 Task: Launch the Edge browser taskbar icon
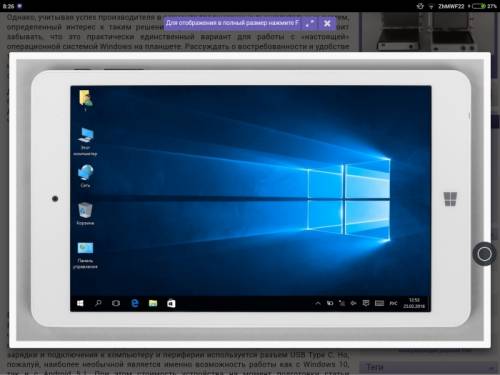(x=135, y=303)
